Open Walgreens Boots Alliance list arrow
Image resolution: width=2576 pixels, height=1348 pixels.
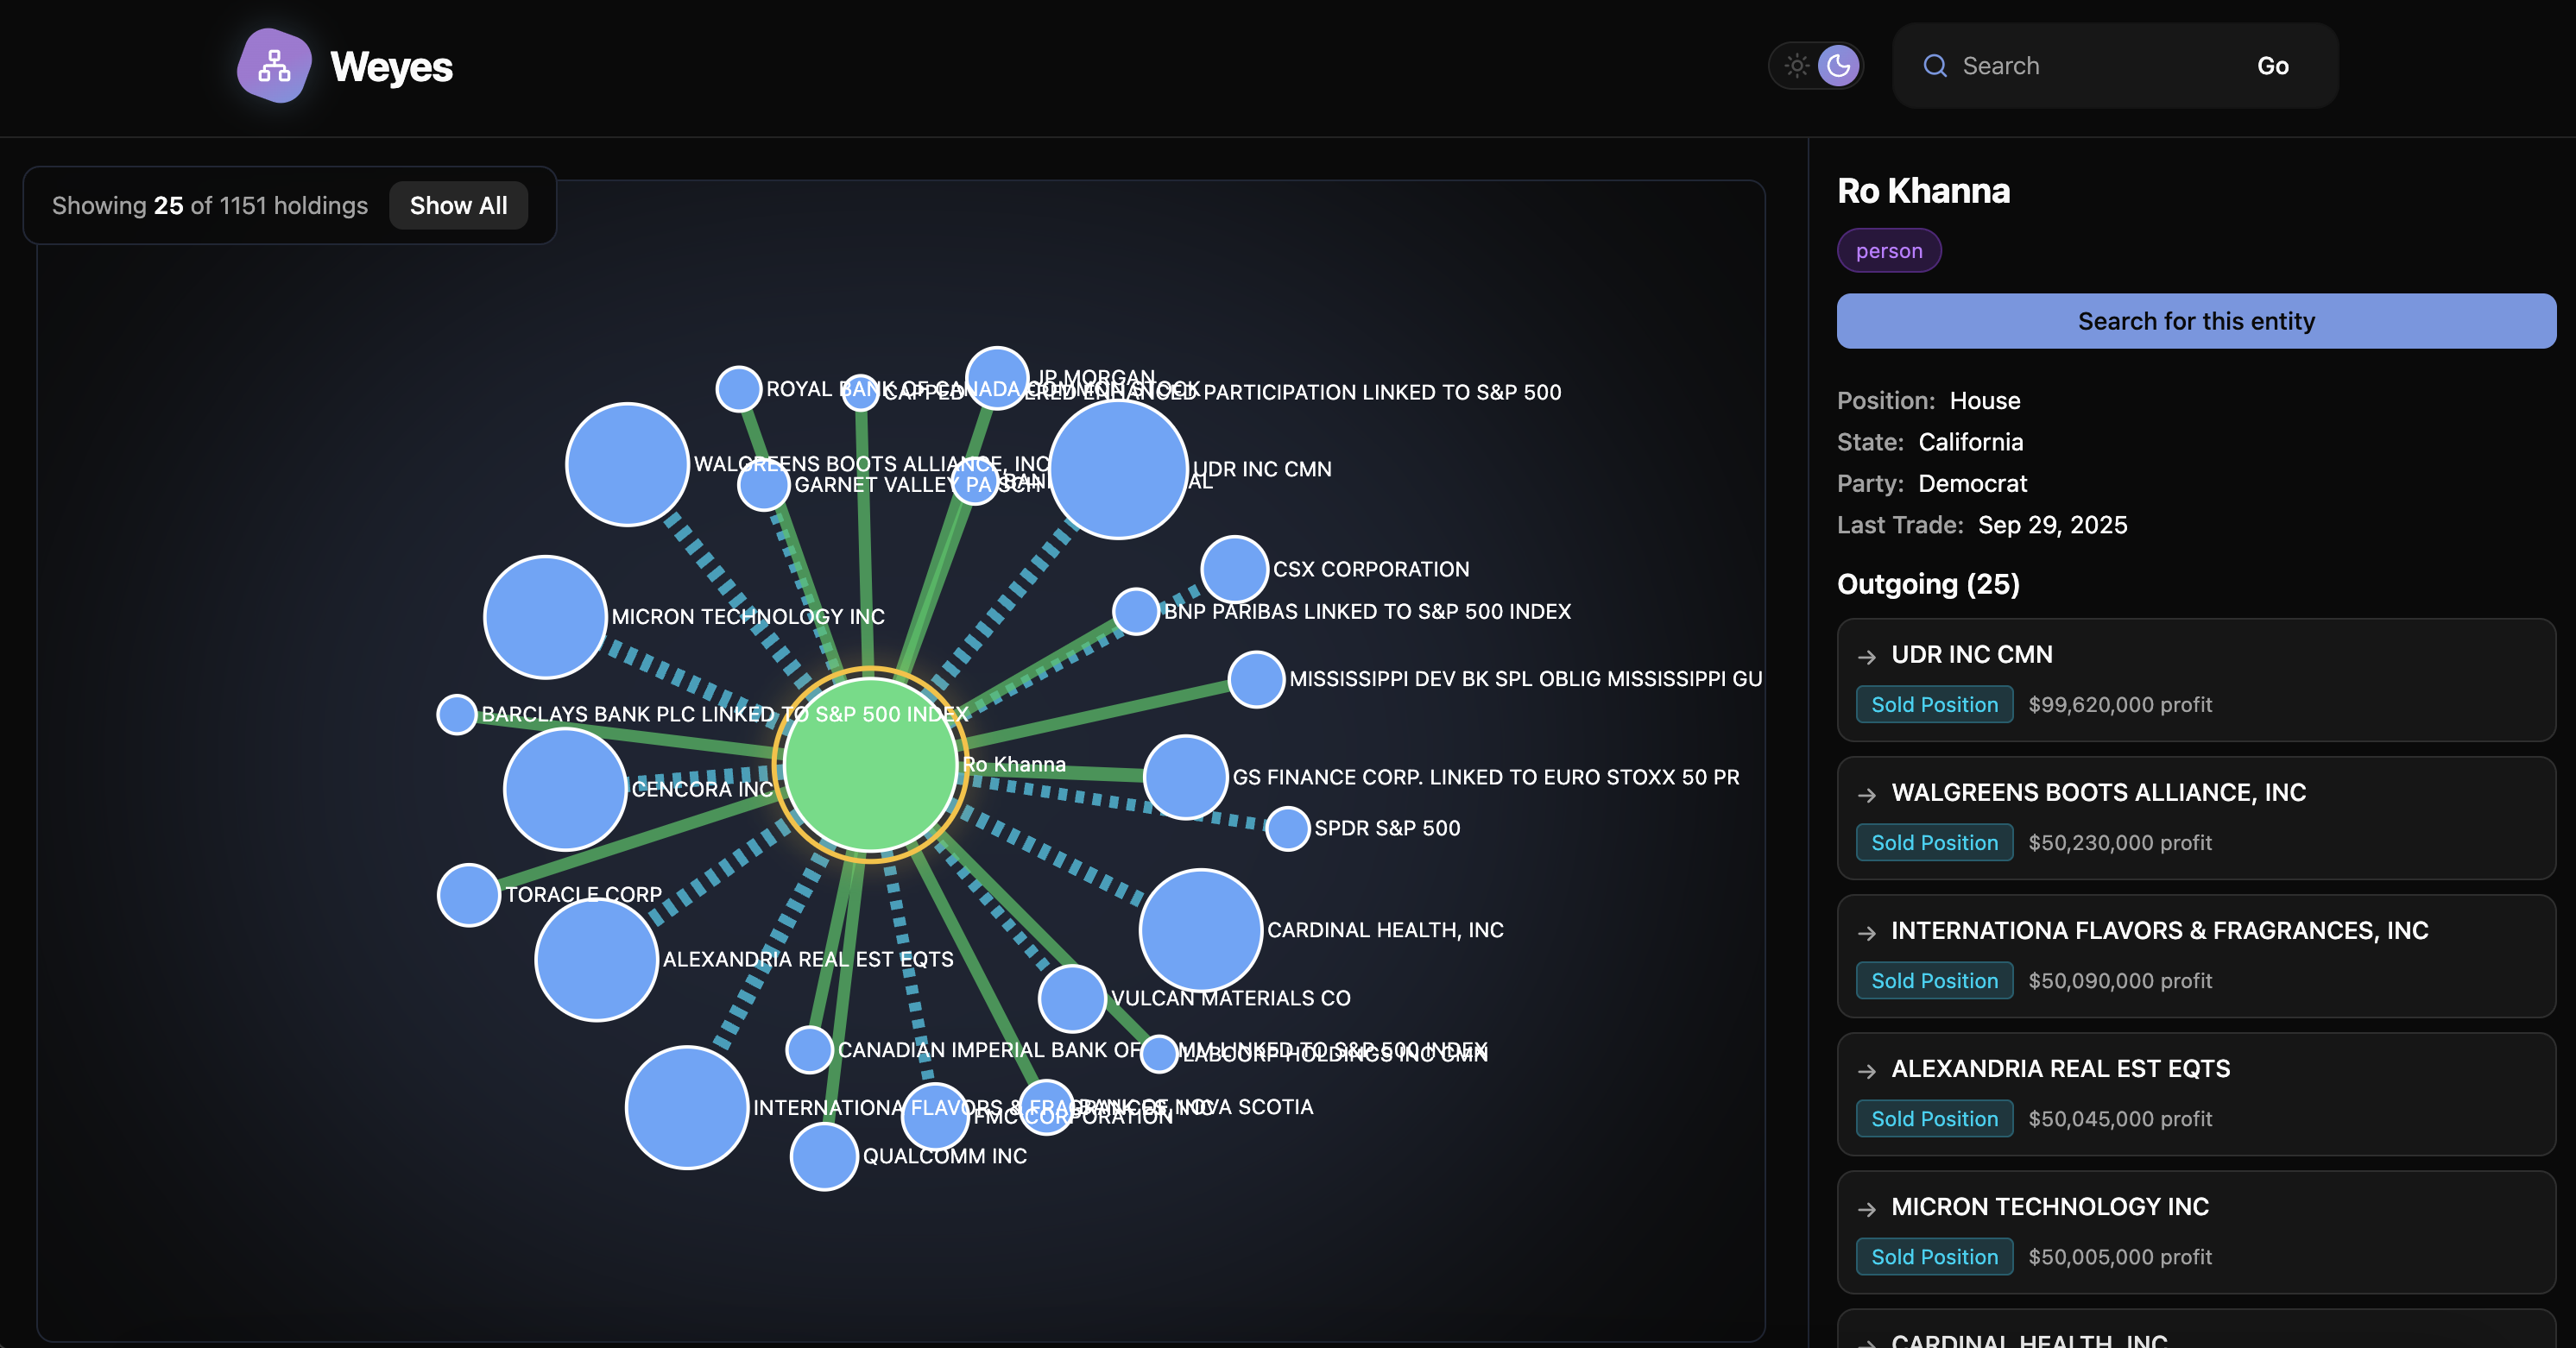(x=1866, y=794)
